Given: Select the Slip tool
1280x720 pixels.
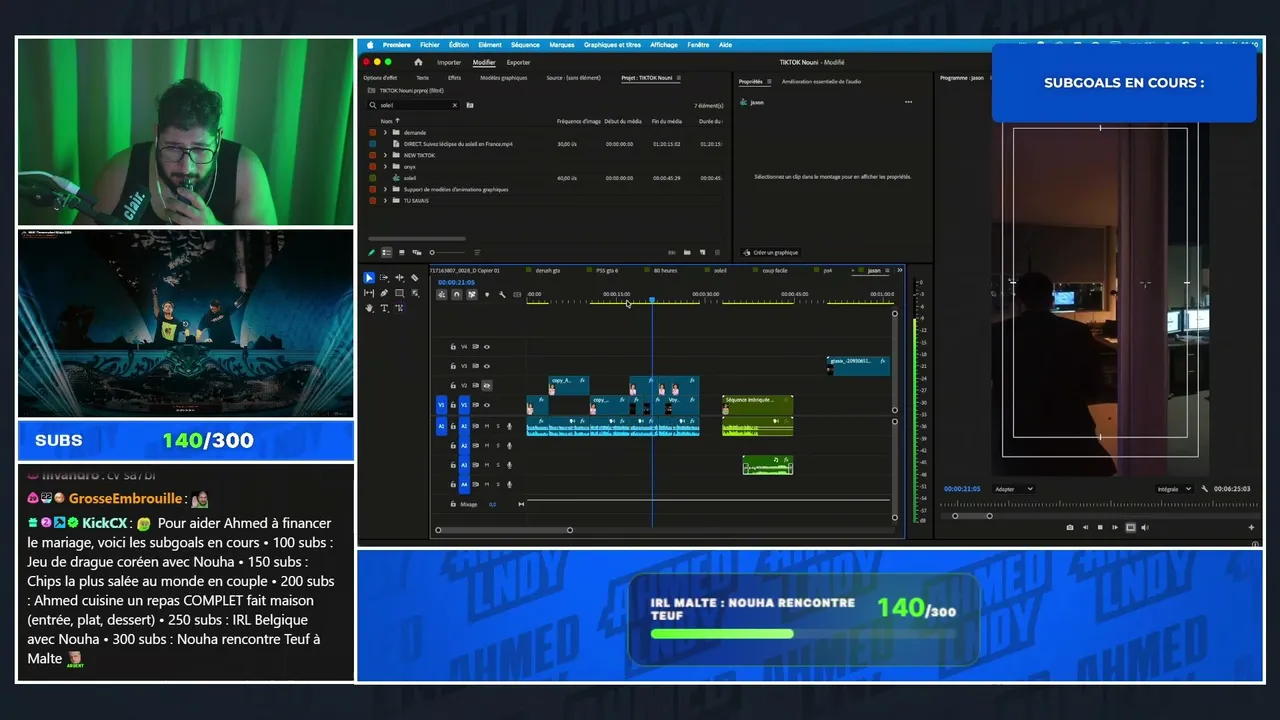Looking at the screenshot, I should tap(369, 293).
